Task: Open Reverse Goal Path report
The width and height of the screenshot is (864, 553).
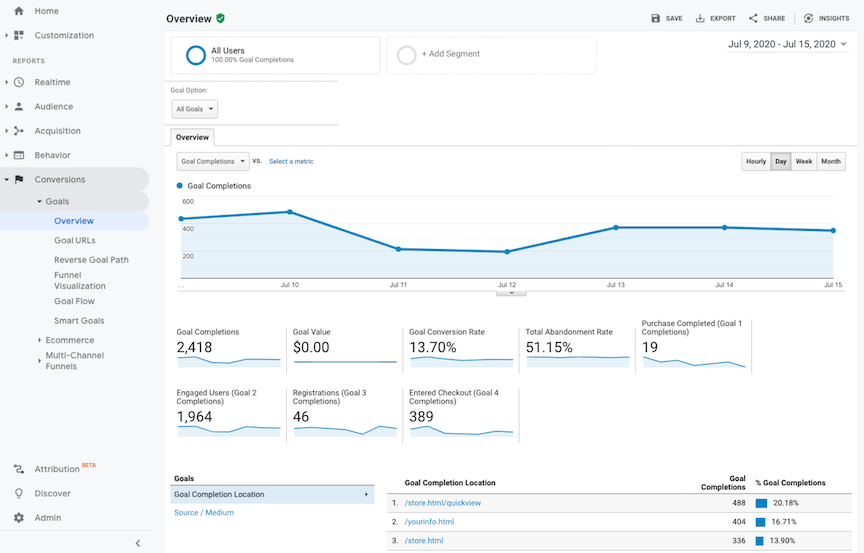Action: tap(91, 259)
